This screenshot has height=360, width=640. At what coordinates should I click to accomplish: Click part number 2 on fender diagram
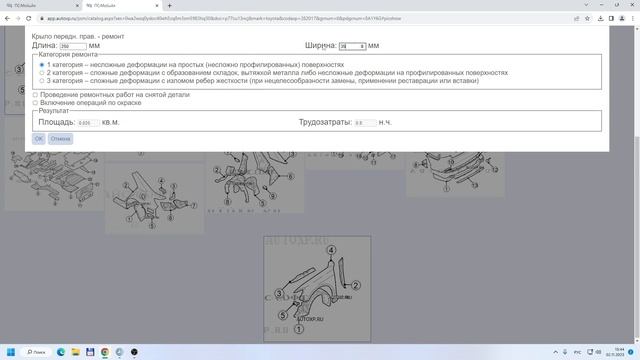click(x=356, y=285)
